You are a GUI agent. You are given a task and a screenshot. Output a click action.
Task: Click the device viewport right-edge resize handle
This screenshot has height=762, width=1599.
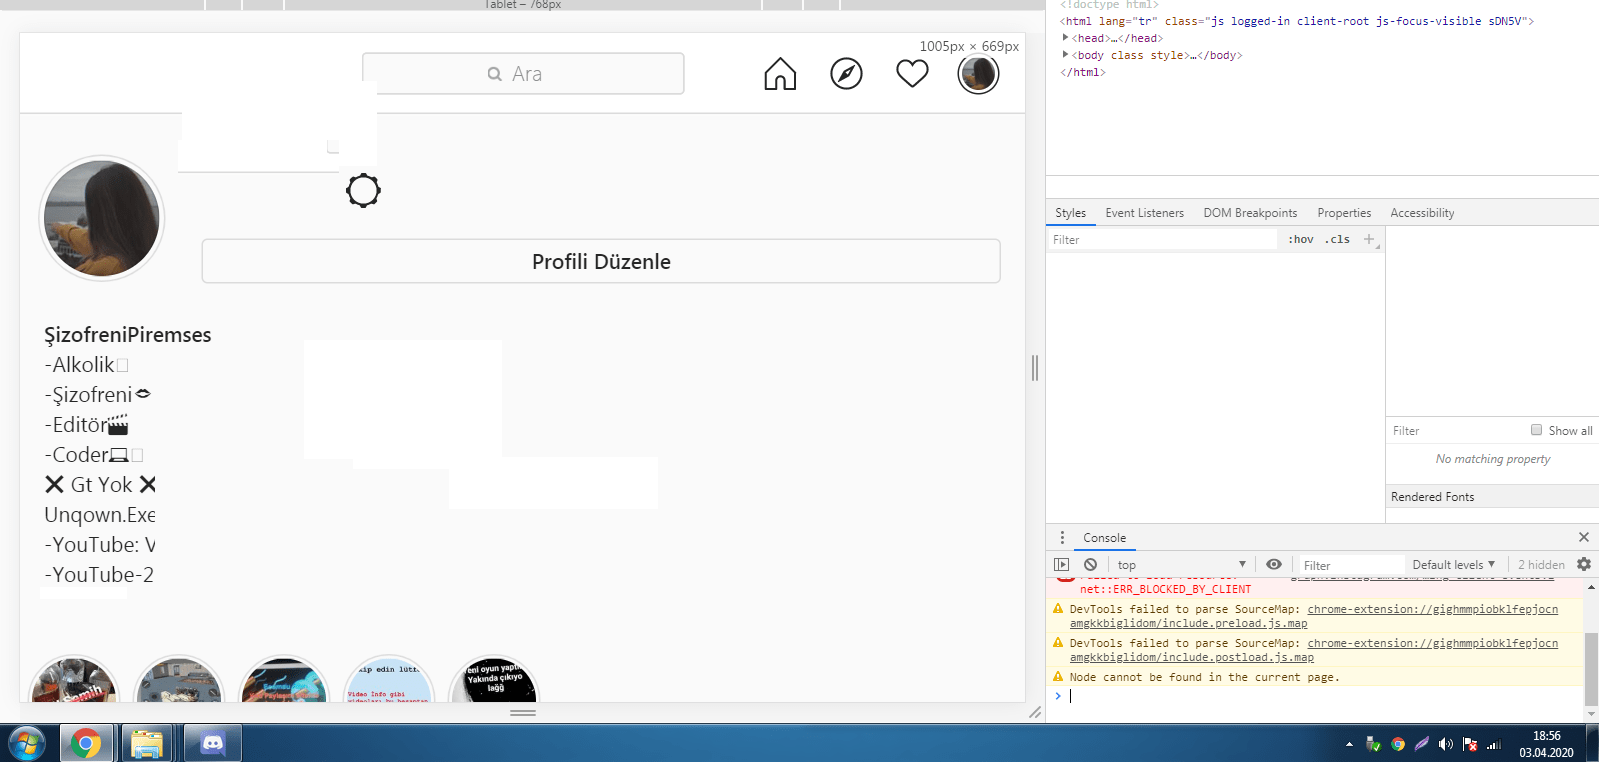(x=1035, y=368)
